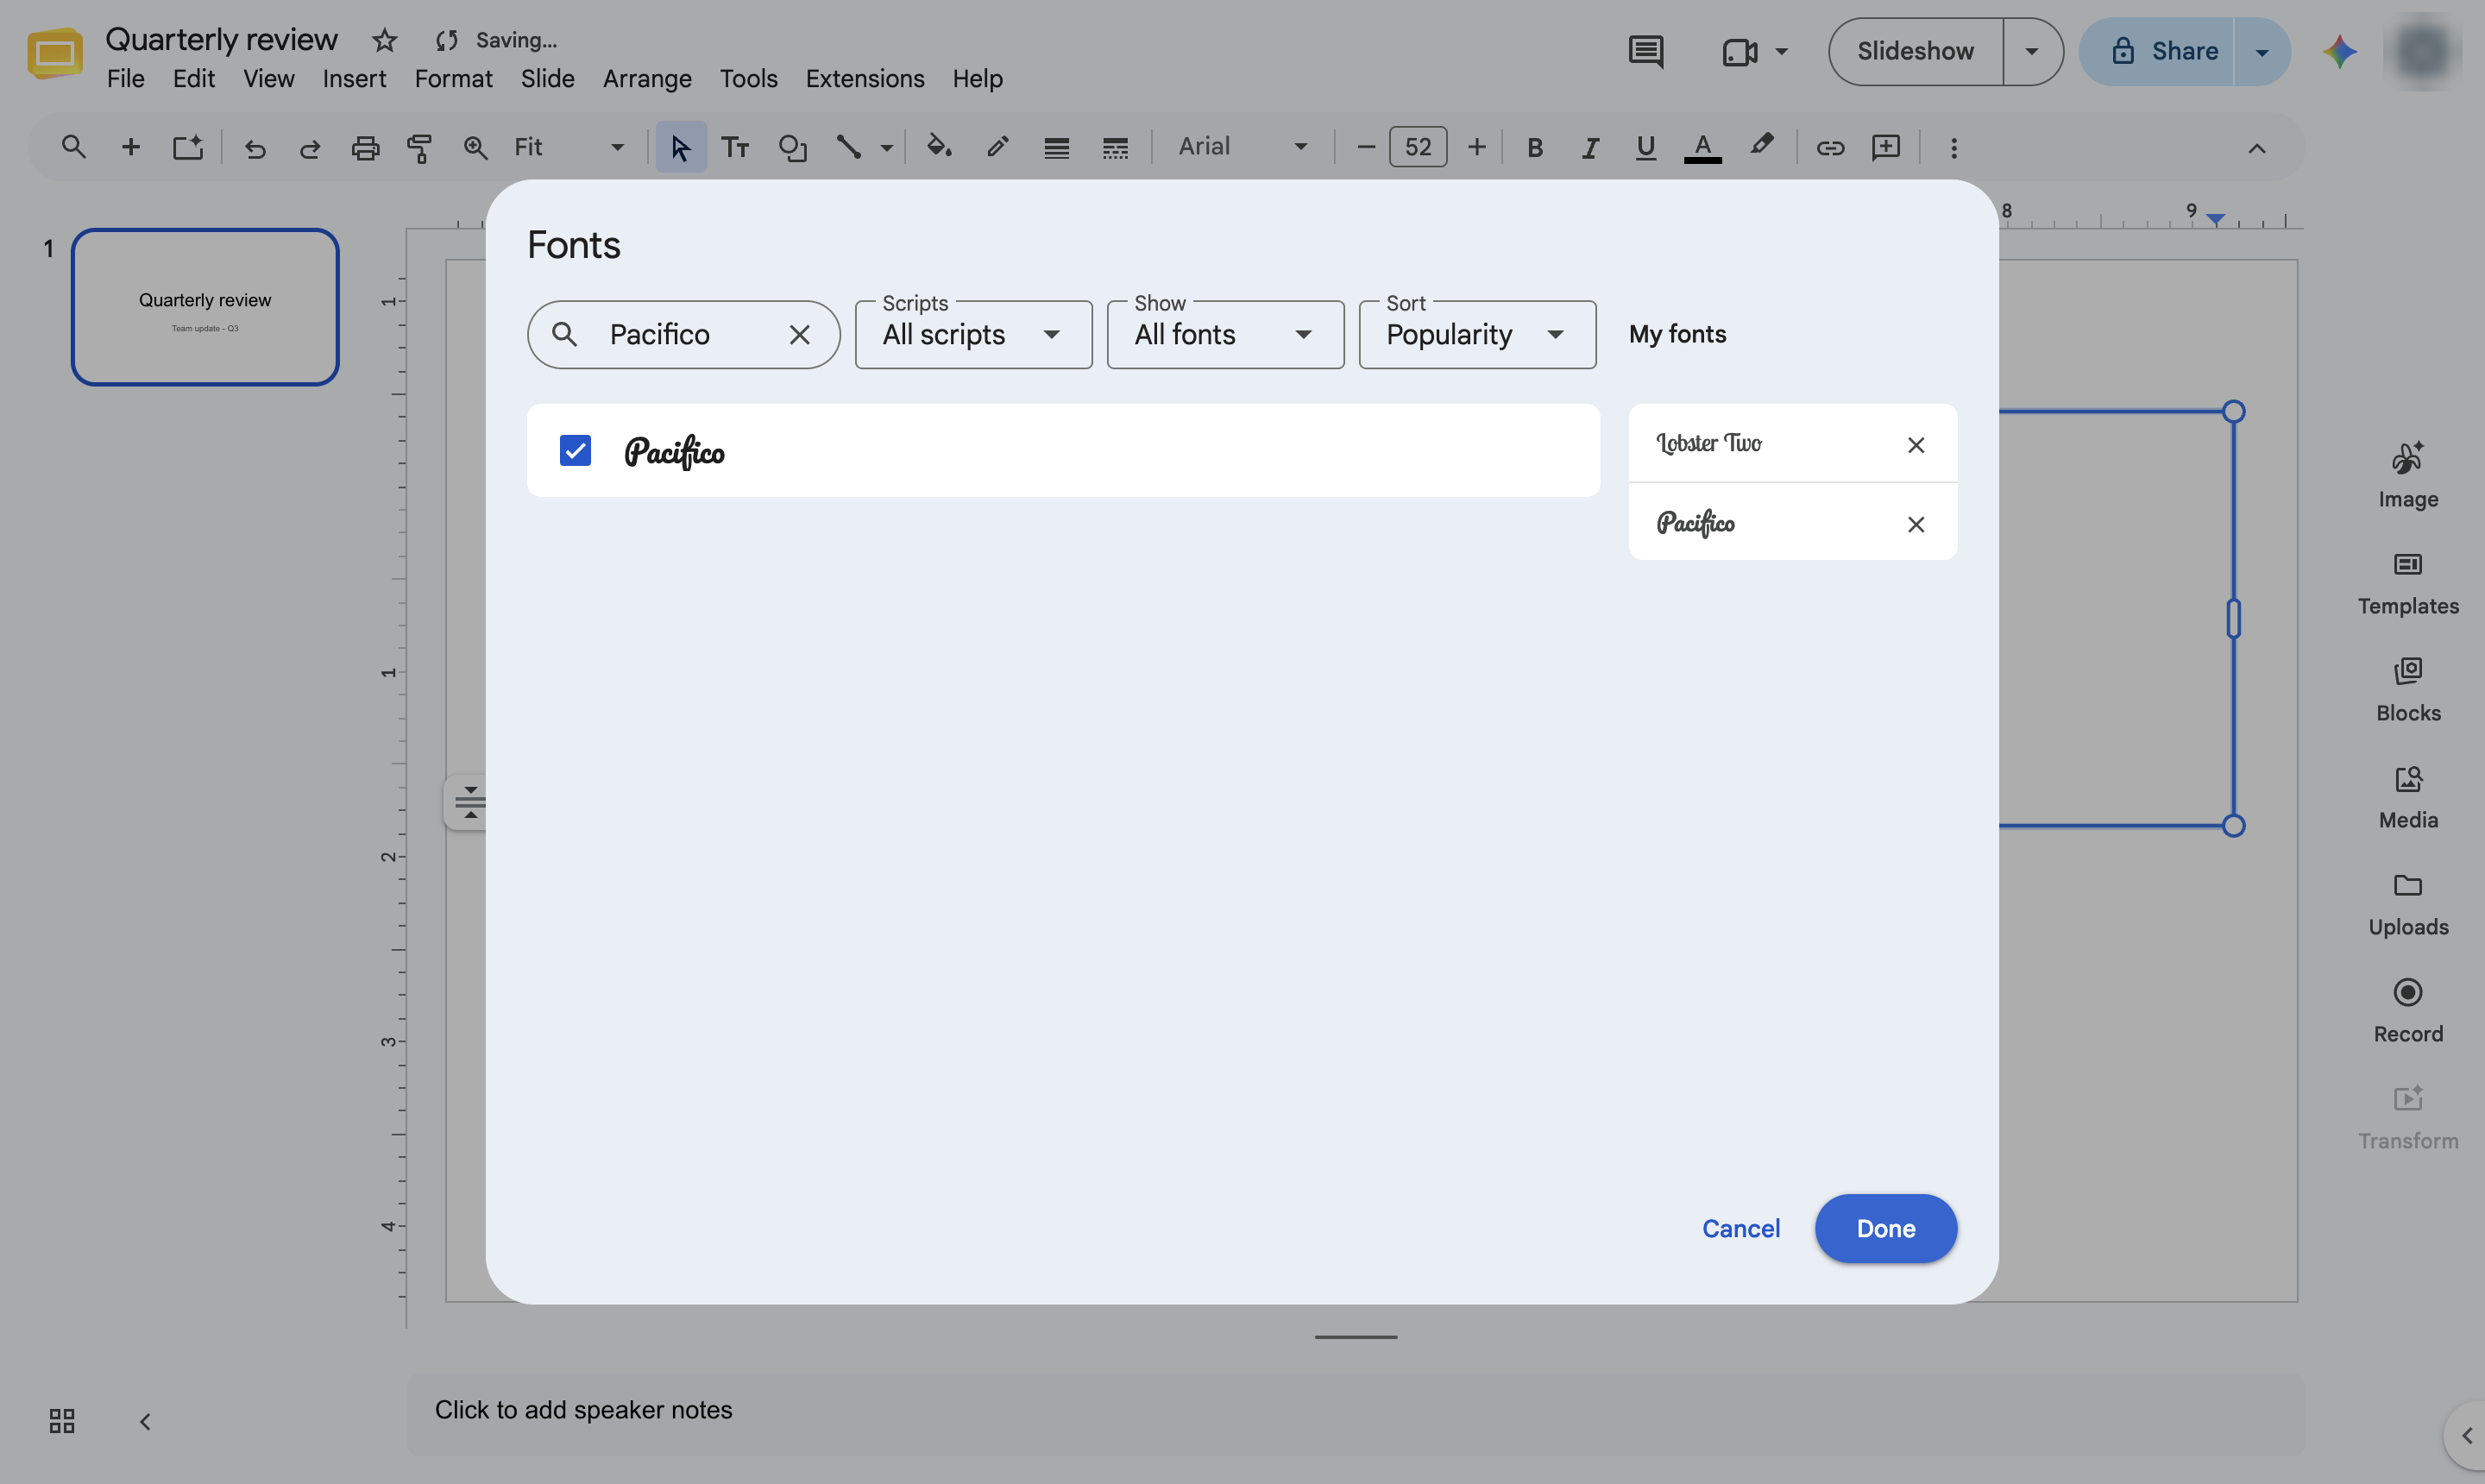
Task: Open the Templates side panel
Action: pyautogui.click(x=2407, y=584)
